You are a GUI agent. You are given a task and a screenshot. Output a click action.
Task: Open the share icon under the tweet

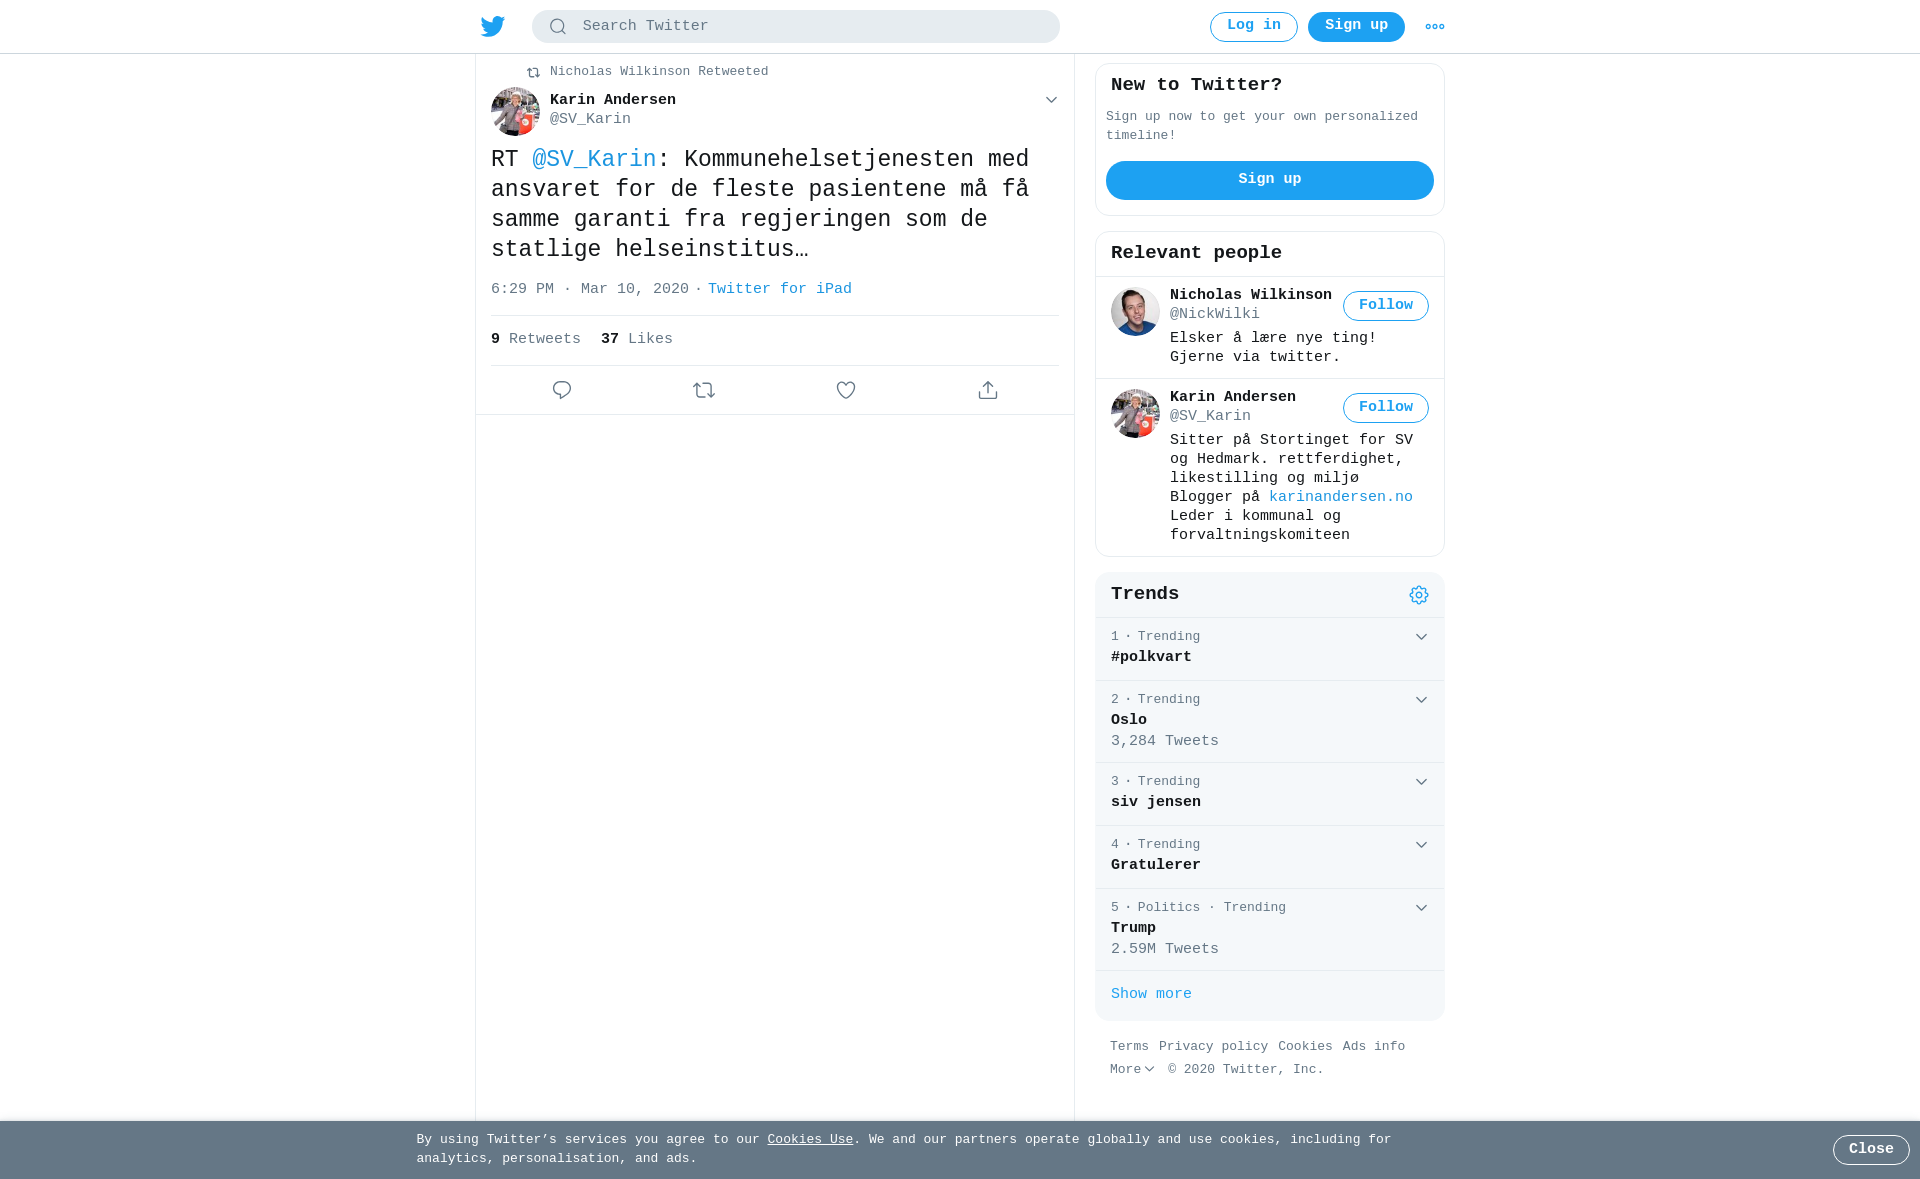(x=988, y=390)
